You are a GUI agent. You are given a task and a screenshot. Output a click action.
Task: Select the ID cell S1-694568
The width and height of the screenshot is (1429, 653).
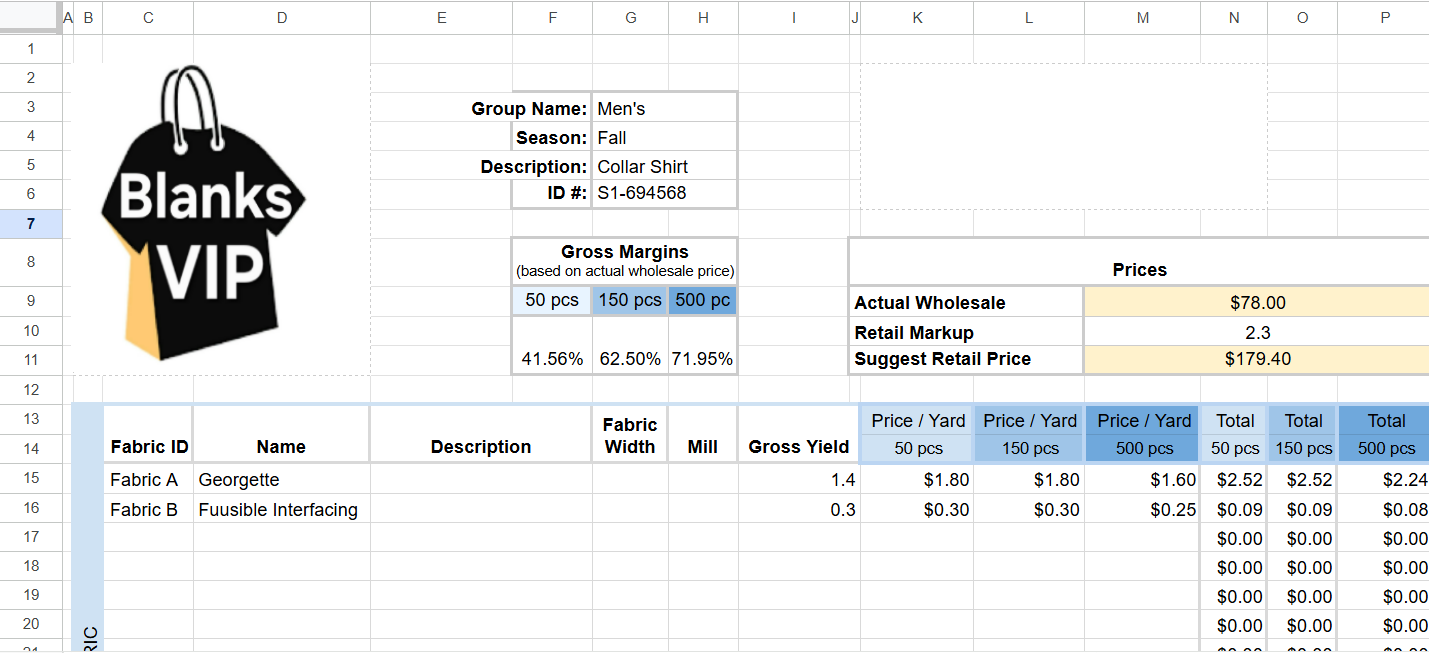pyautogui.click(x=664, y=193)
